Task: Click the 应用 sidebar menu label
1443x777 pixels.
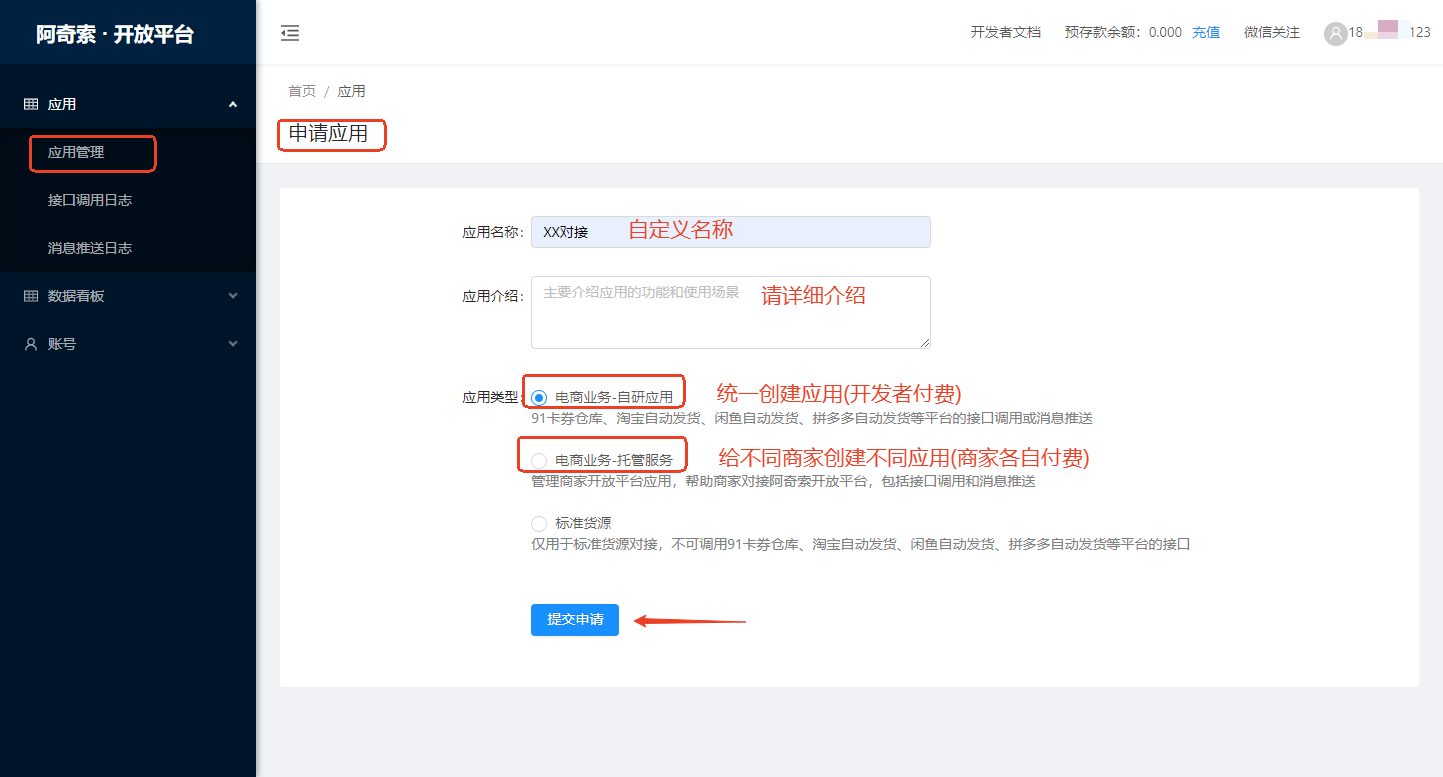Action: click(62, 104)
